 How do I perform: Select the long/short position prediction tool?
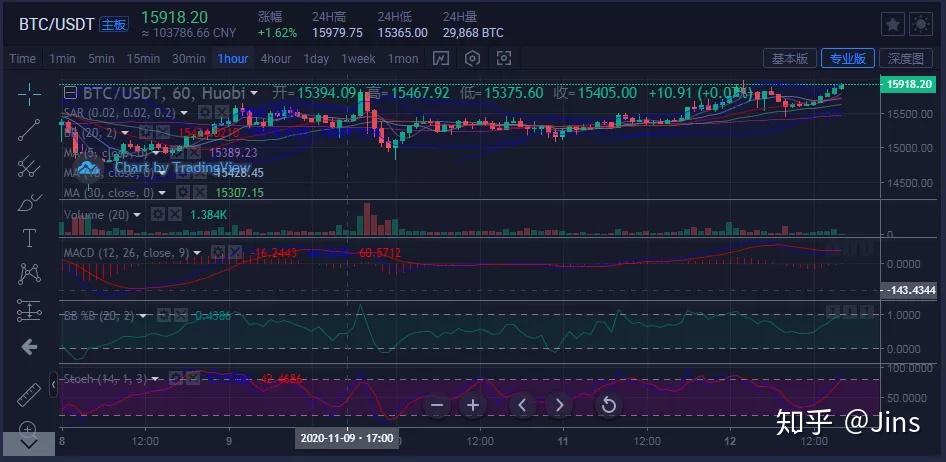pyautogui.click(x=29, y=310)
